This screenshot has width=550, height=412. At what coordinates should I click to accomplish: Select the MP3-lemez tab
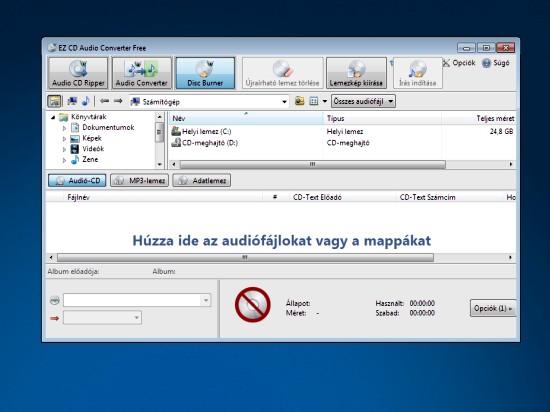click(x=140, y=181)
